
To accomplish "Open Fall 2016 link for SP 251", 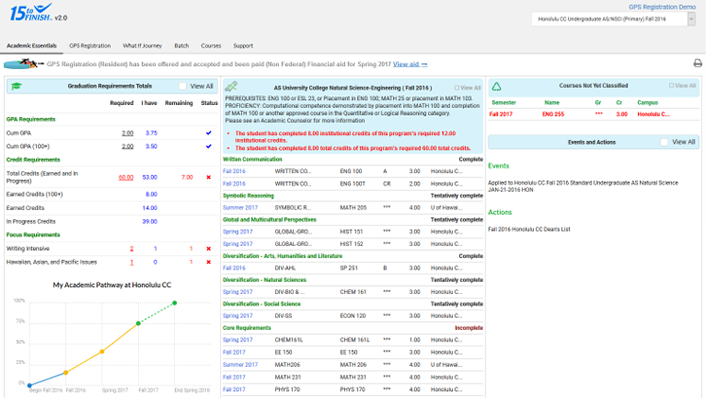I will (234, 268).
